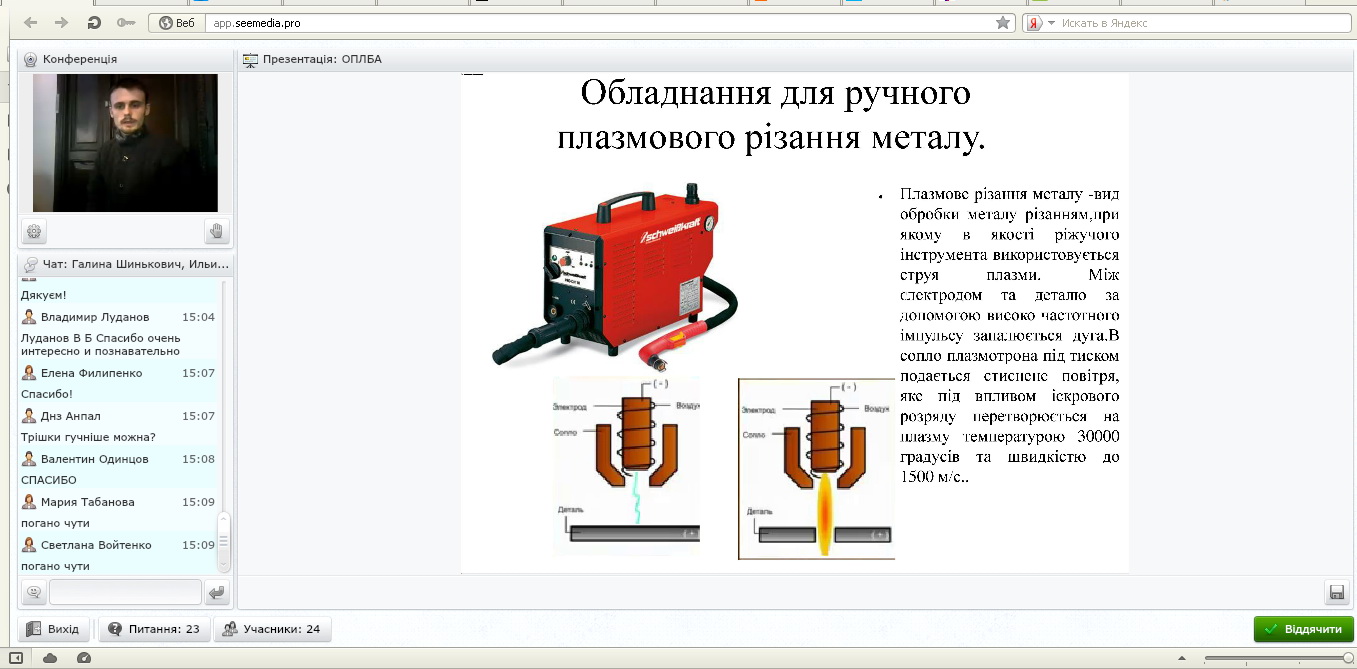Image resolution: width=1357 pixels, height=669 pixels.
Task: Click the chat panel scrollbar
Action: [x=224, y=540]
